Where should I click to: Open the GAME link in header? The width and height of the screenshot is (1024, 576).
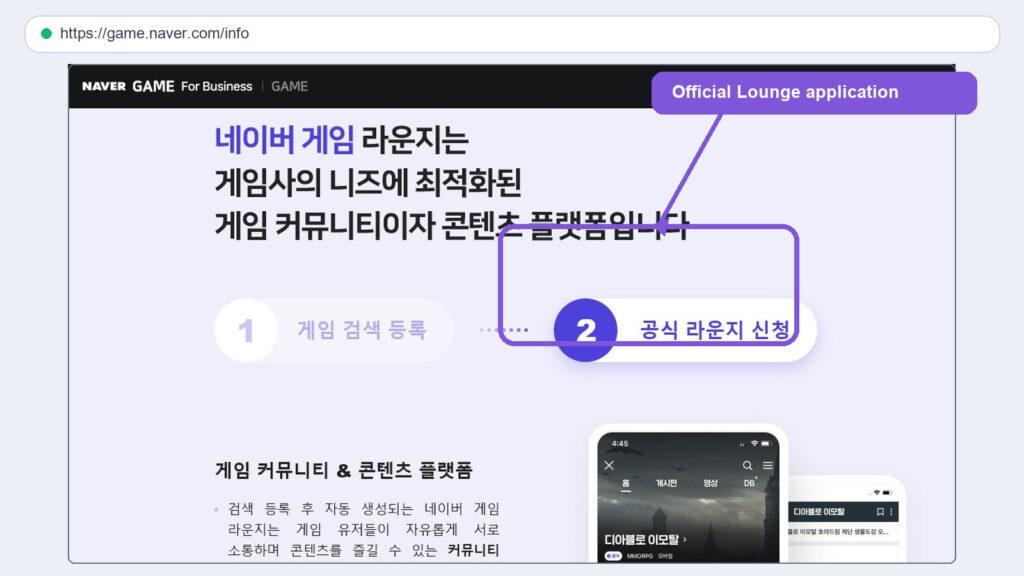click(289, 86)
